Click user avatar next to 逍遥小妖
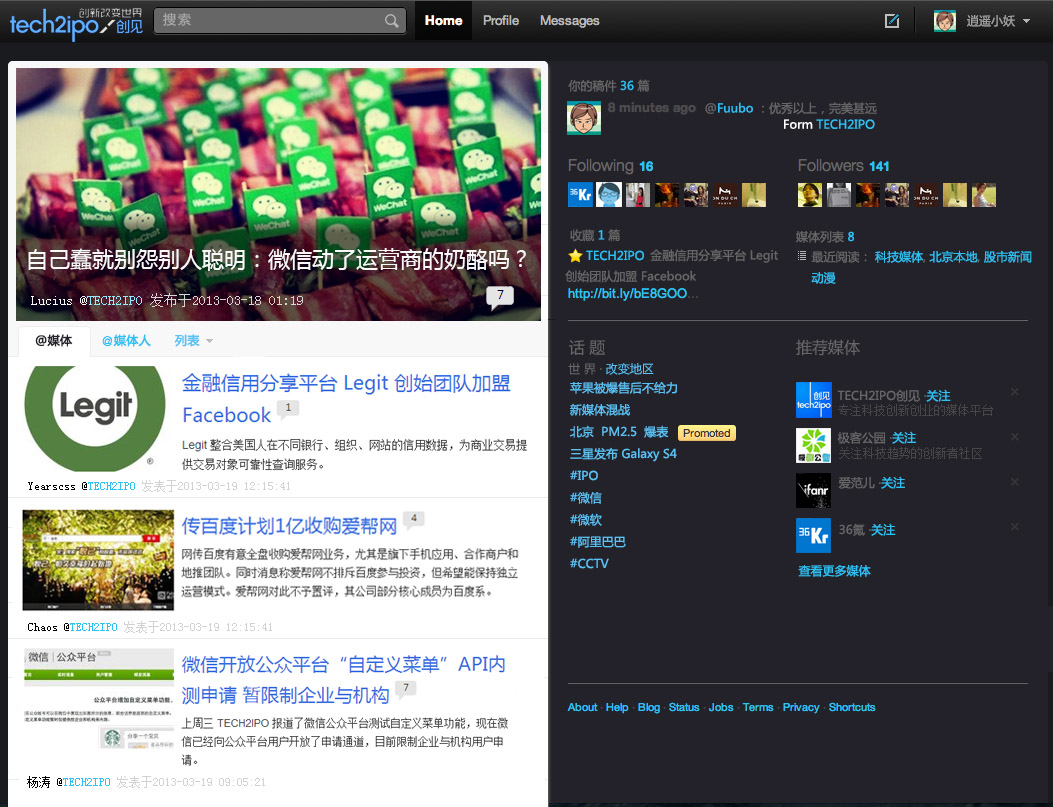Viewport: 1053px width, 807px height. (x=945, y=21)
